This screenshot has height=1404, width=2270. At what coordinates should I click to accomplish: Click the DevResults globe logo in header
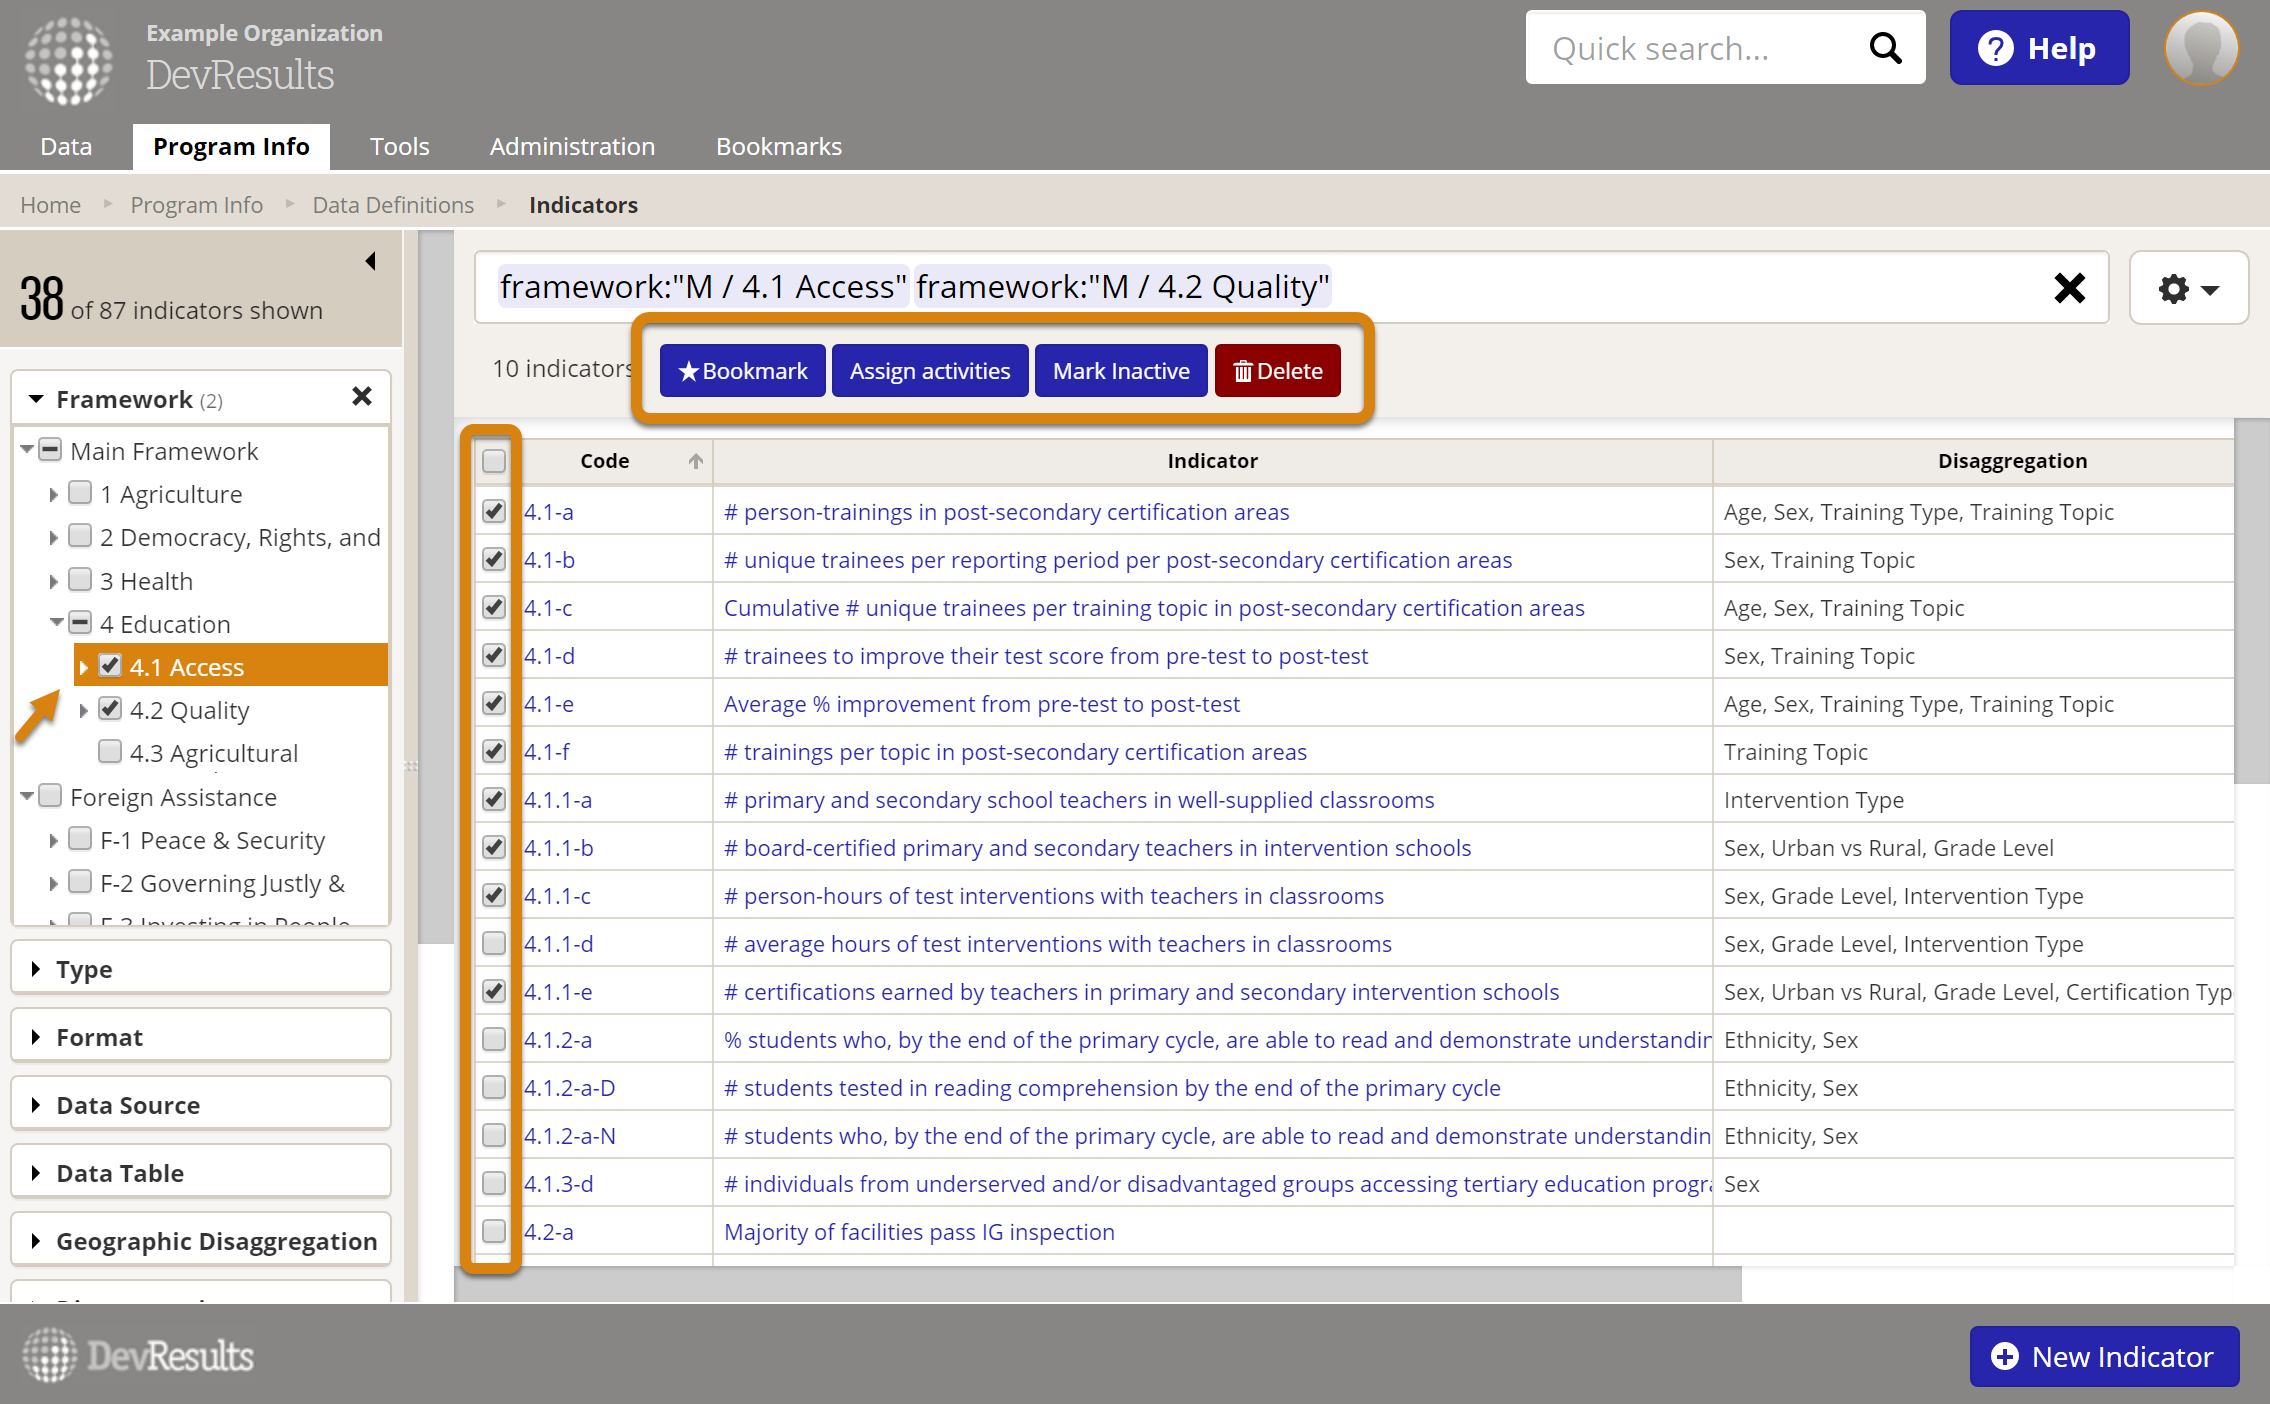(x=68, y=60)
